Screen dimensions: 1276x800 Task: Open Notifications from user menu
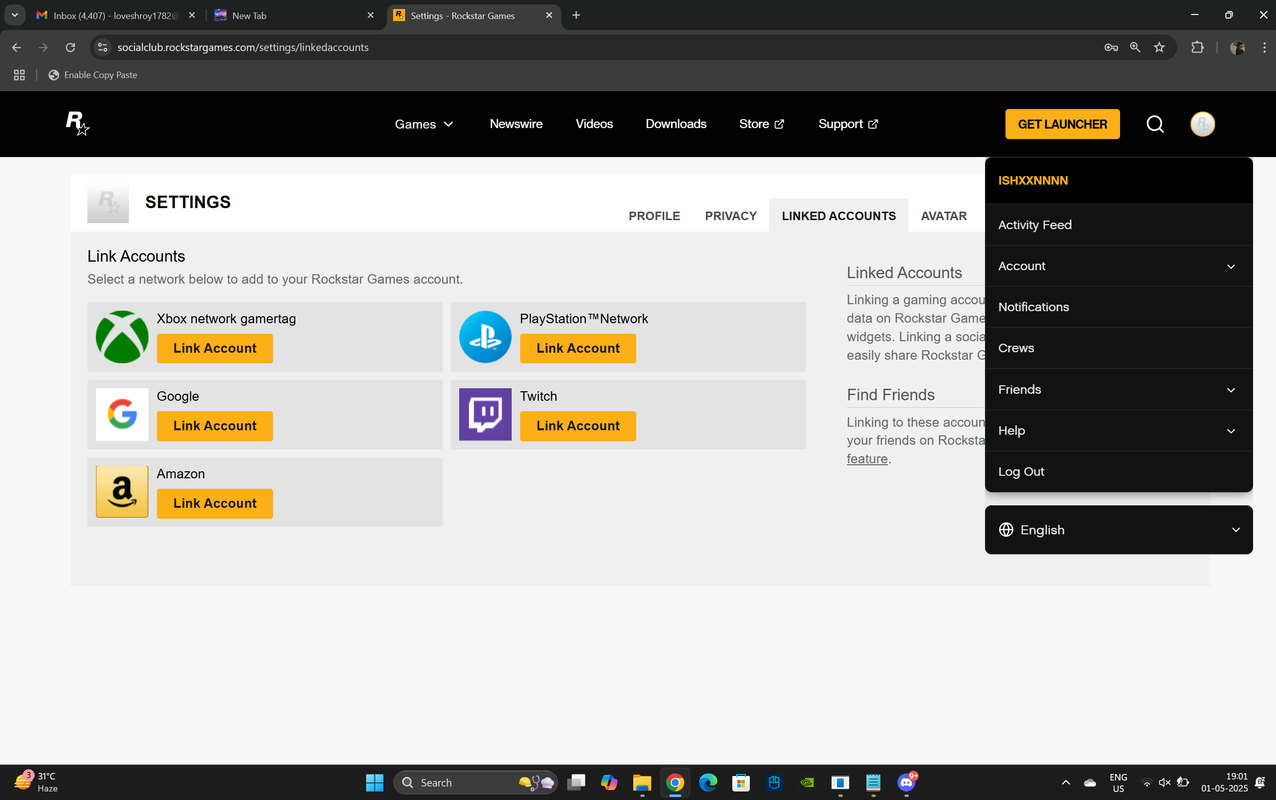point(1119,307)
